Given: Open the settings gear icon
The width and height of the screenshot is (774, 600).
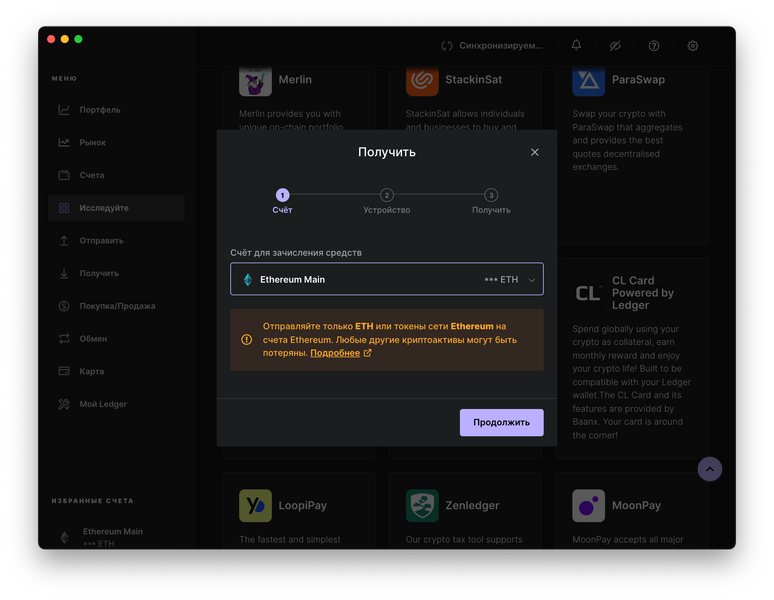Looking at the screenshot, I should tap(693, 46).
